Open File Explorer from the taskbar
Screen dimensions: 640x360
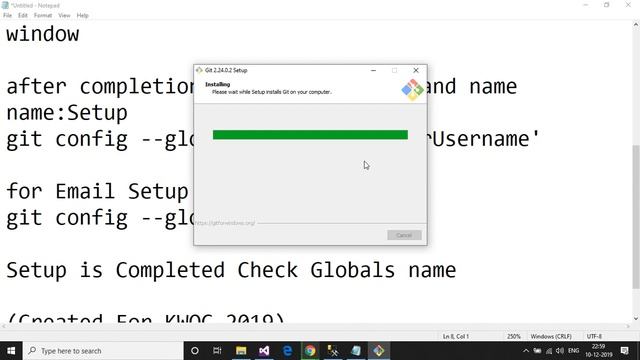click(x=241, y=351)
